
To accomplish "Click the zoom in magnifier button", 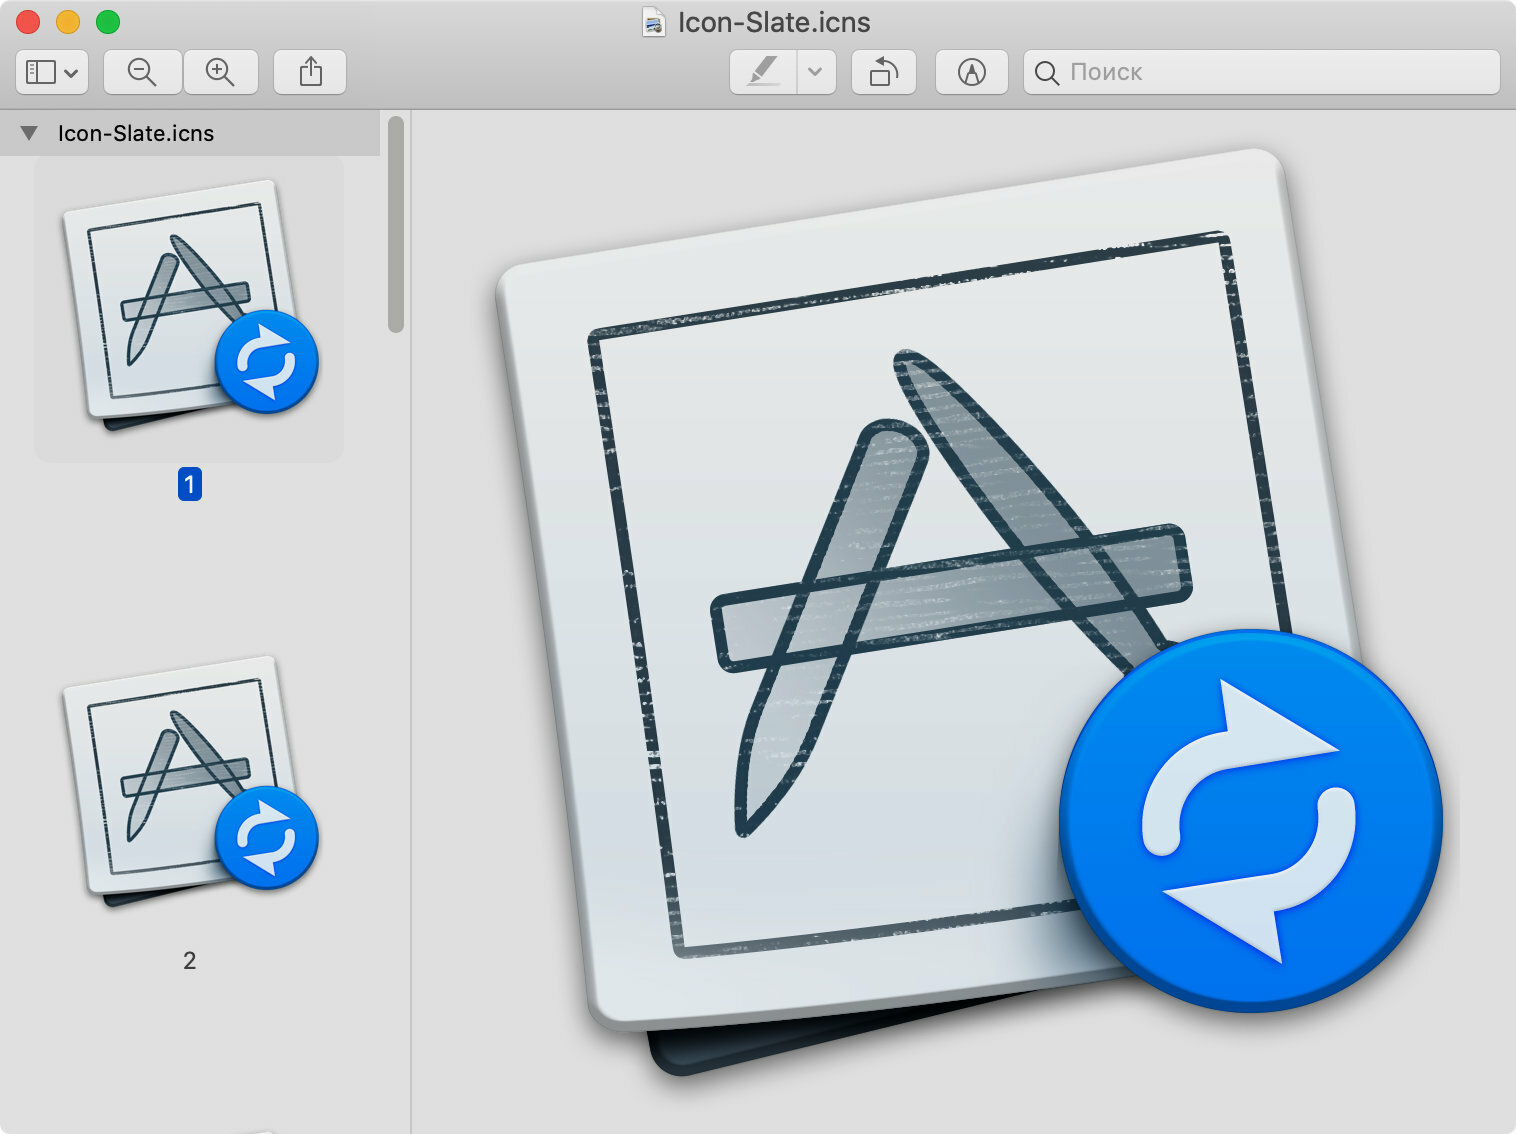I will click(220, 72).
